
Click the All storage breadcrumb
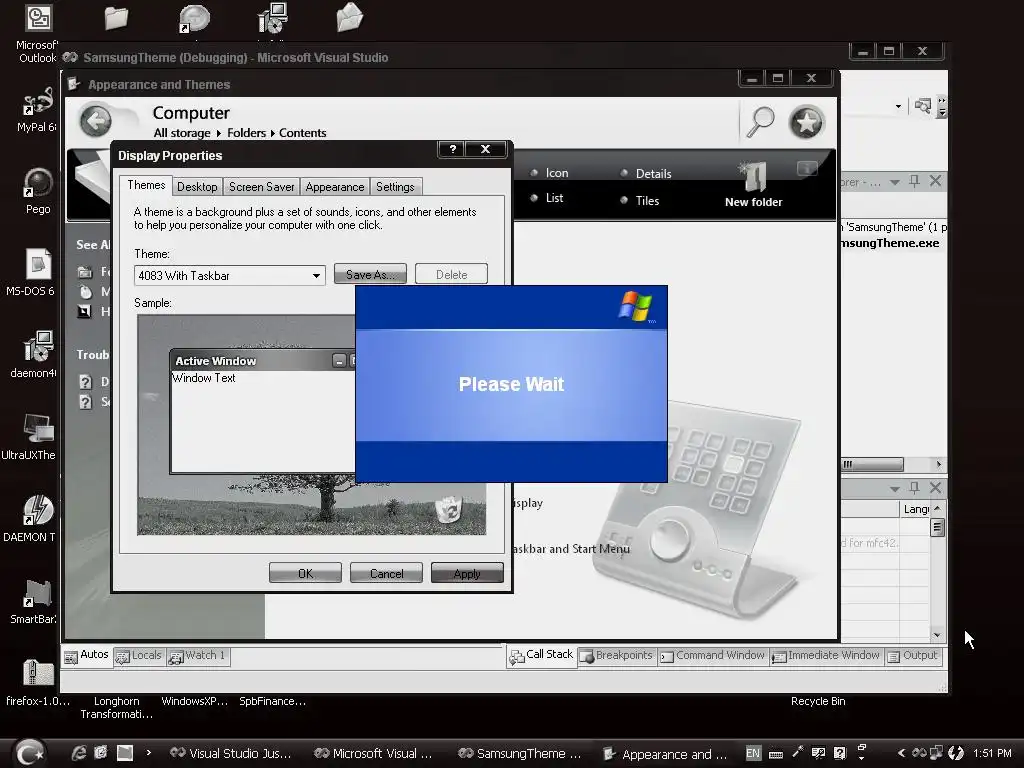tap(182, 133)
